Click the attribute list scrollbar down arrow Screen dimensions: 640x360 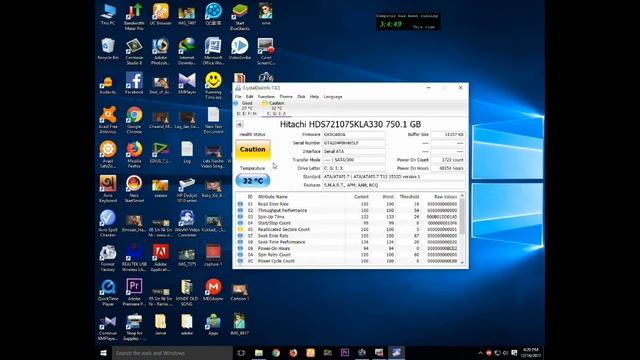[462, 262]
